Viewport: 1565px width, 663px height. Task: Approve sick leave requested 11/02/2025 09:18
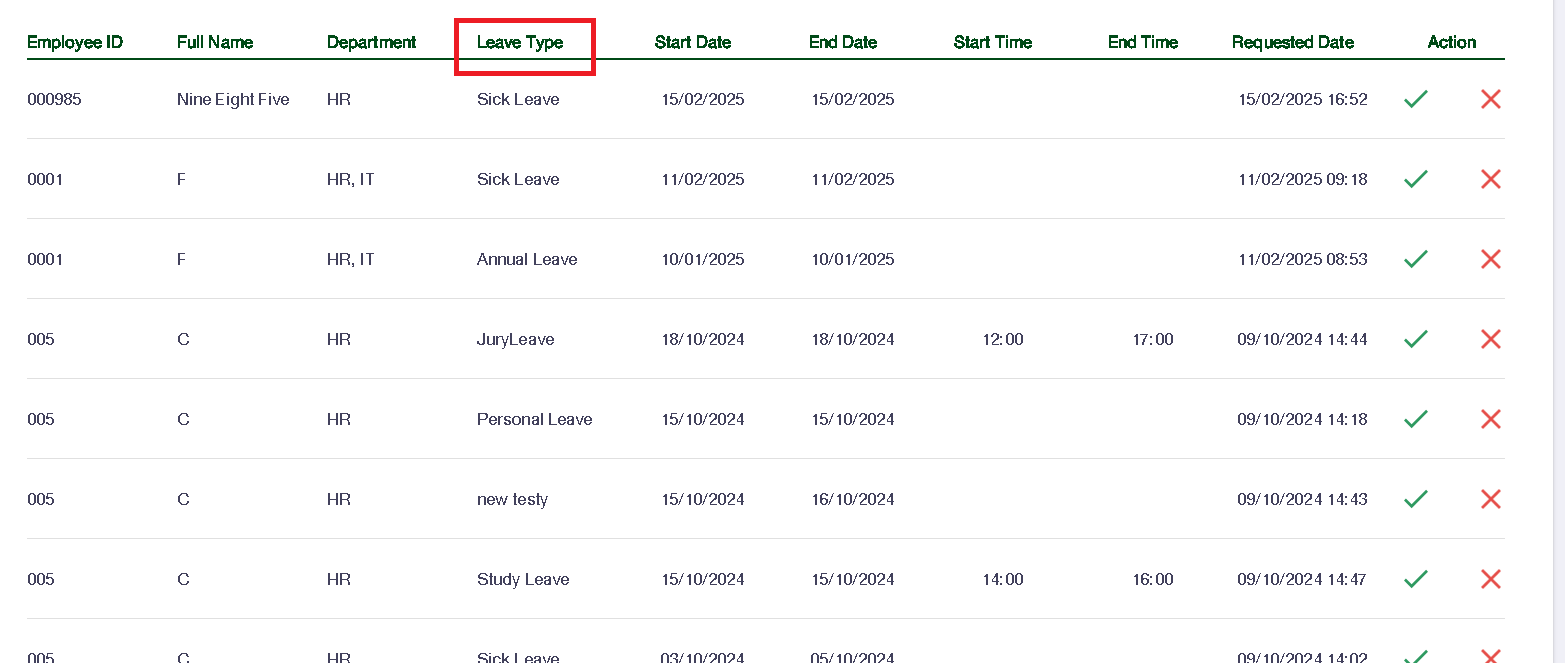click(1415, 179)
